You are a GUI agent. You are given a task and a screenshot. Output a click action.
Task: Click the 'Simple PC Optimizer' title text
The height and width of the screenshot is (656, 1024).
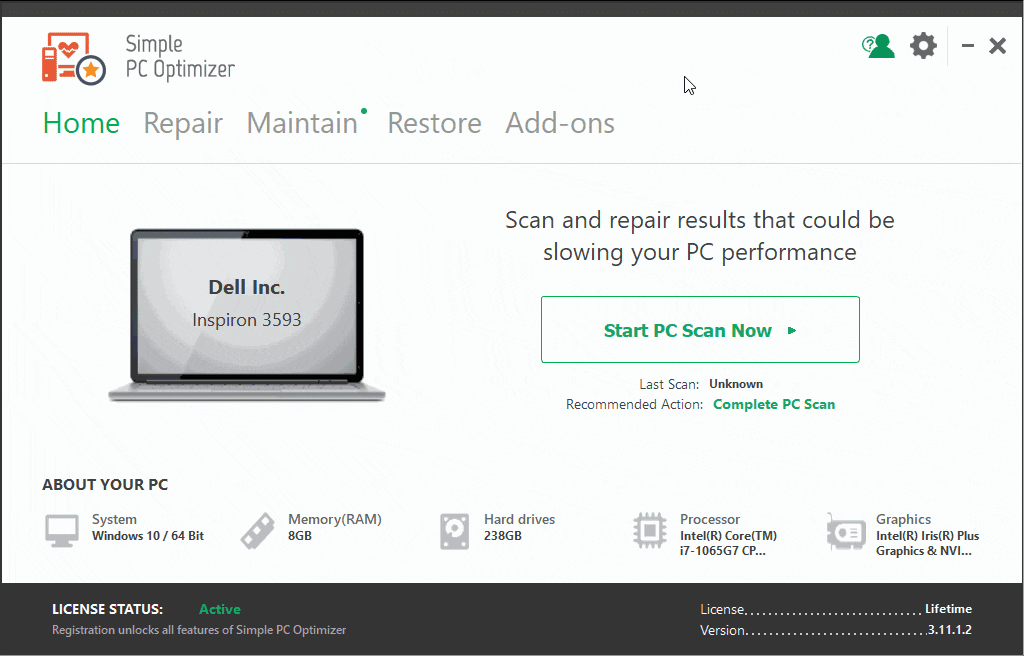(180, 57)
